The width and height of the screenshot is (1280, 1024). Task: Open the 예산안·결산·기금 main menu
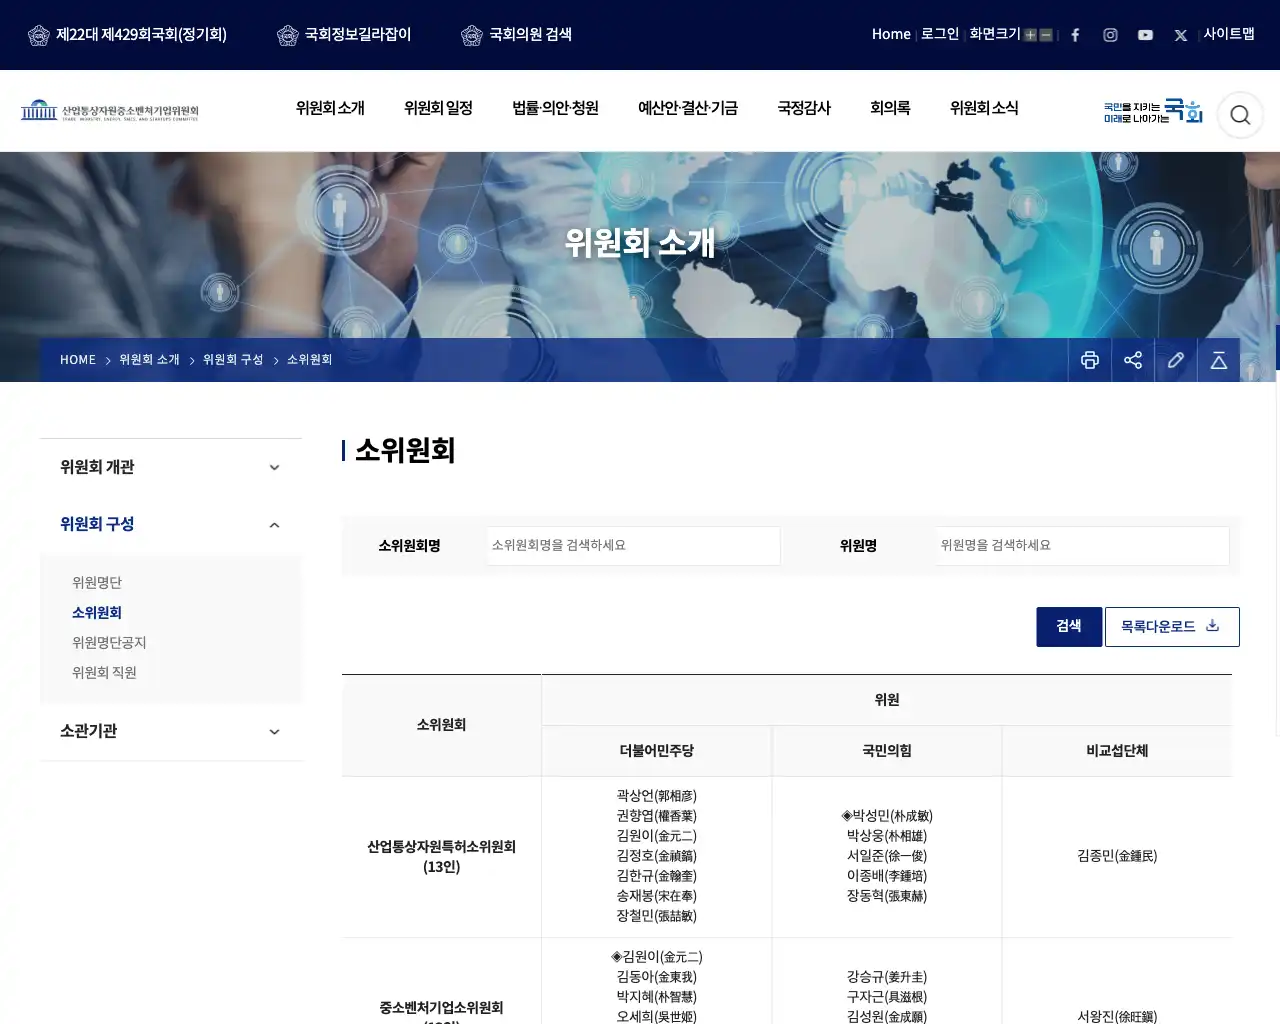tap(688, 108)
